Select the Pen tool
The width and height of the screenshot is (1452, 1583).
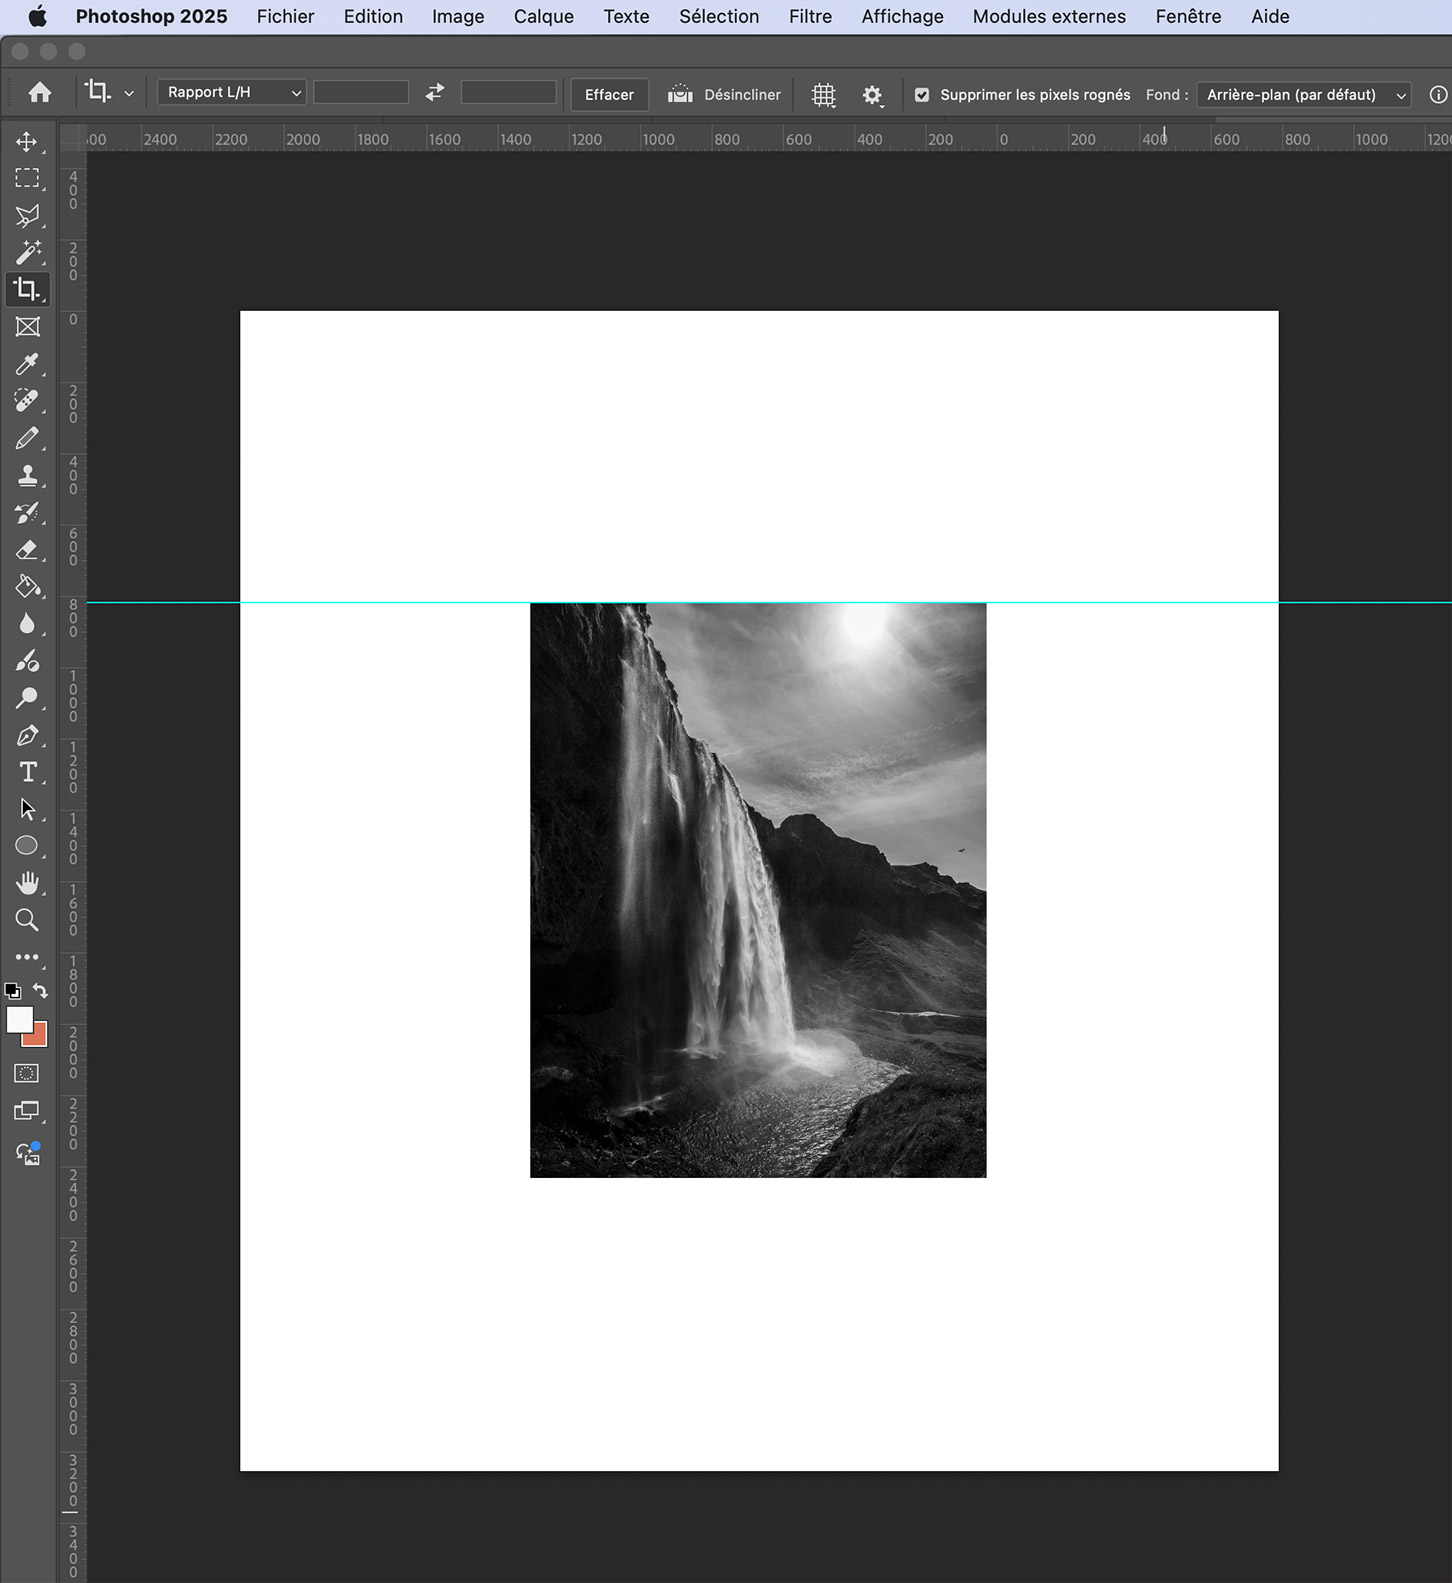27,736
